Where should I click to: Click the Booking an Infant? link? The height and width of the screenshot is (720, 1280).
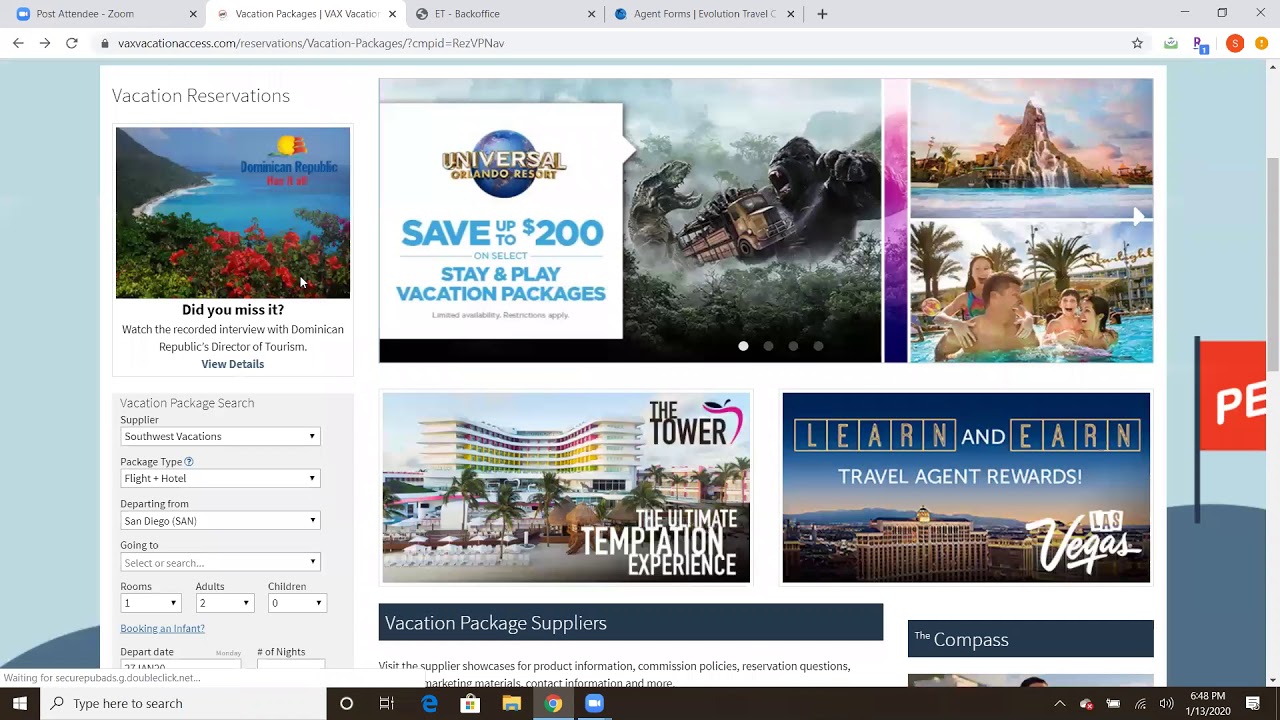coord(162,628)
